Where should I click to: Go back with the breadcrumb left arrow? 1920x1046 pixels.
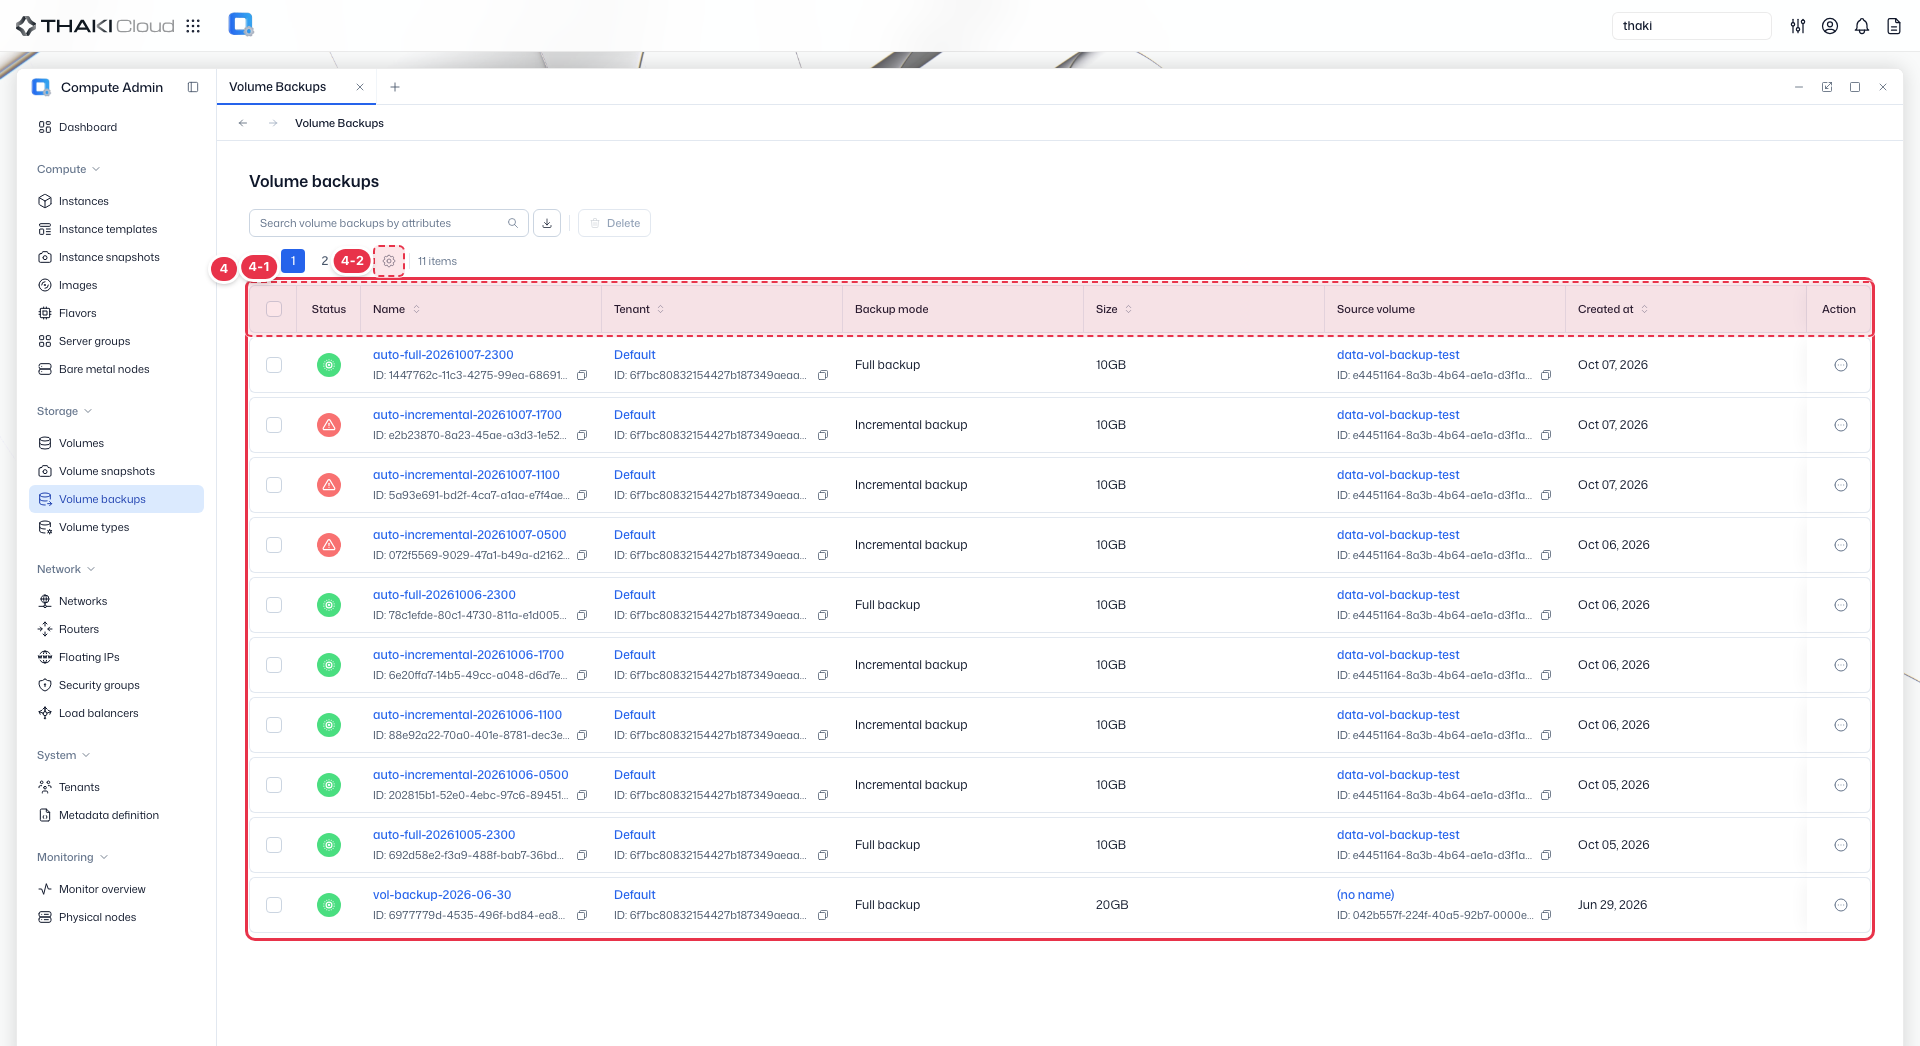click(243, 123)
